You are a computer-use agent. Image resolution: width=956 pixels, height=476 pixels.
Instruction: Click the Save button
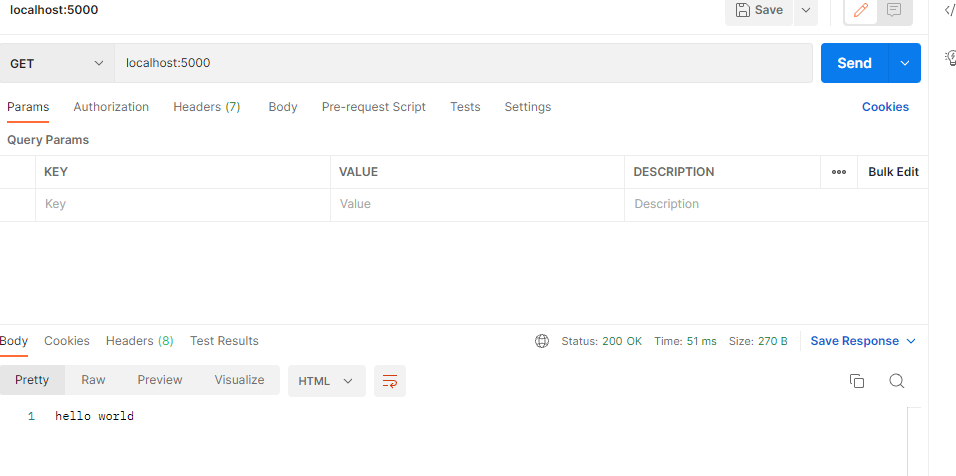(x=758, y=10)
